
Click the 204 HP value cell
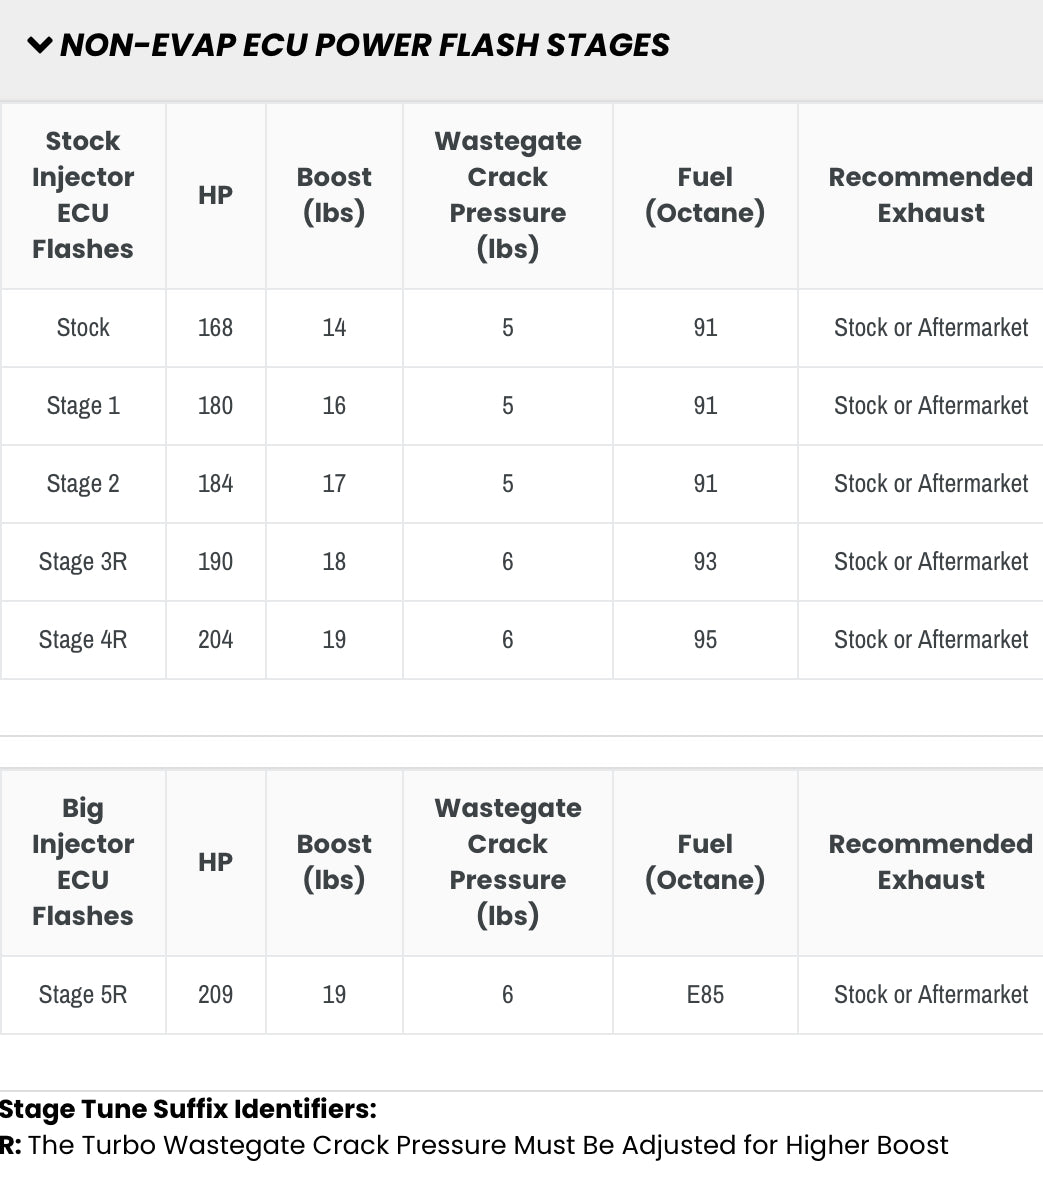coord(215,640)
